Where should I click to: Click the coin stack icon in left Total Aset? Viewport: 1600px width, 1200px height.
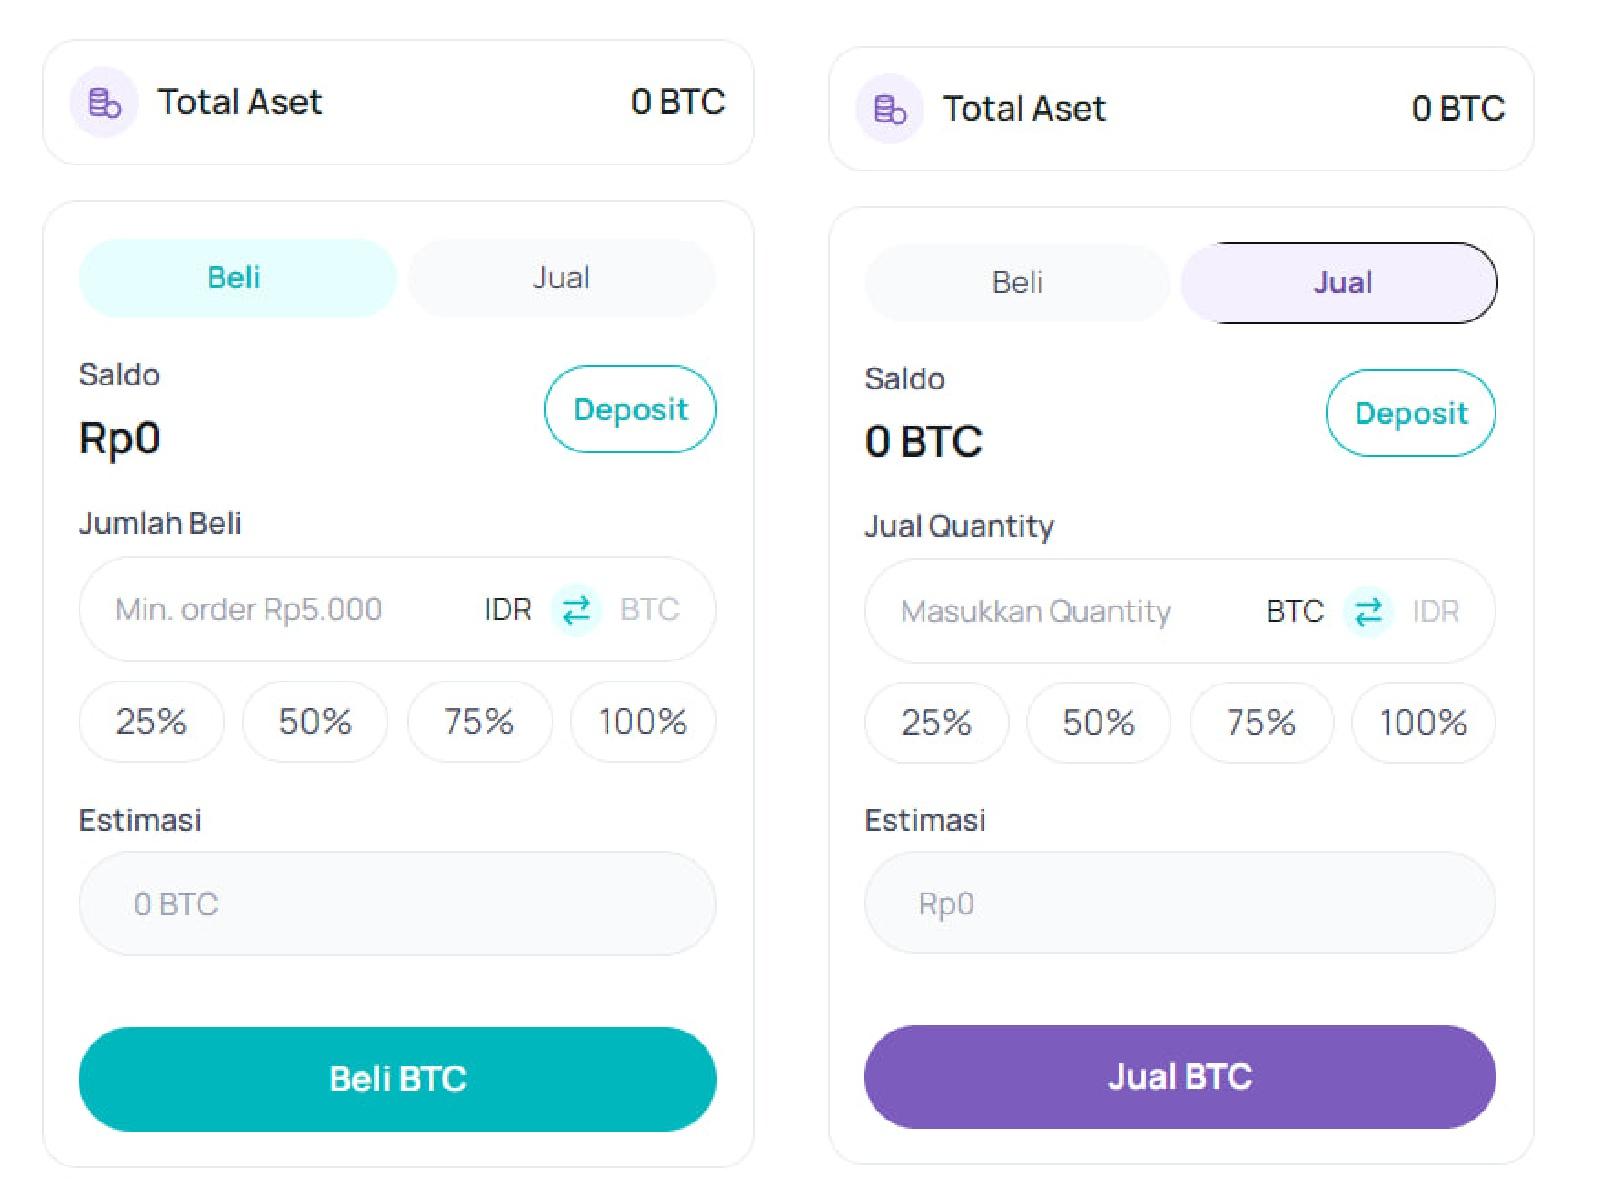pyautogui.click(x=104, y=102)
